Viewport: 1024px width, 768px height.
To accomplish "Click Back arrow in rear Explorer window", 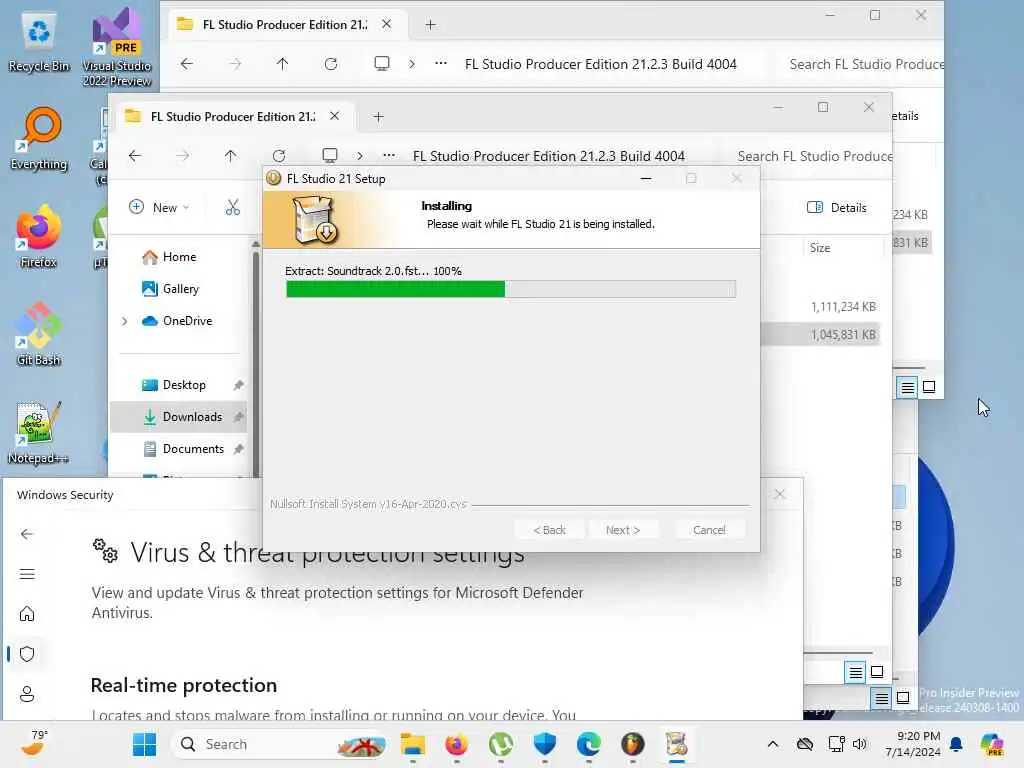I will [187, 64].
